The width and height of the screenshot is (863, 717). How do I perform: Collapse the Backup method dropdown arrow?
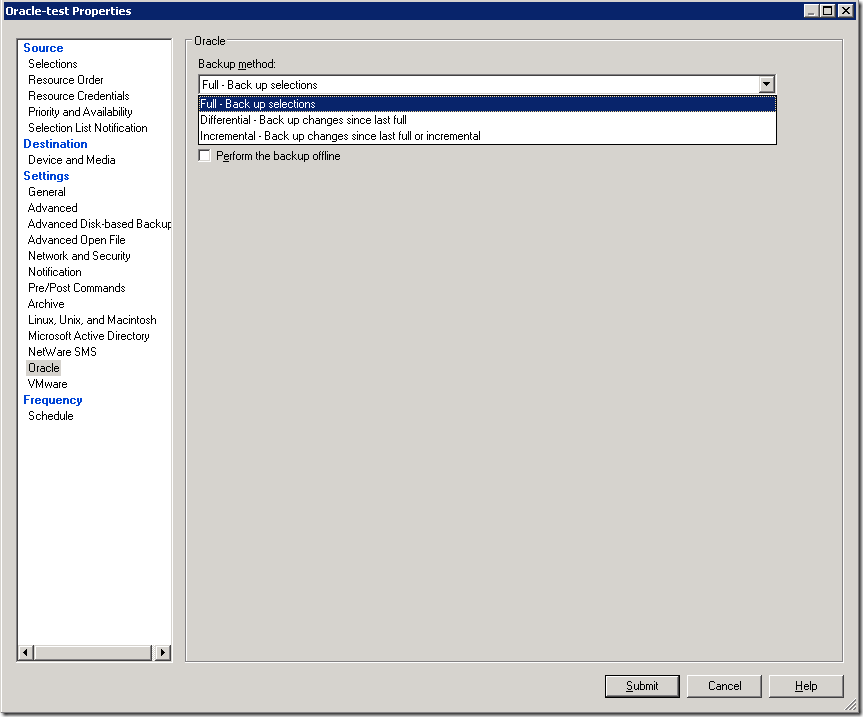click(766, 85)
